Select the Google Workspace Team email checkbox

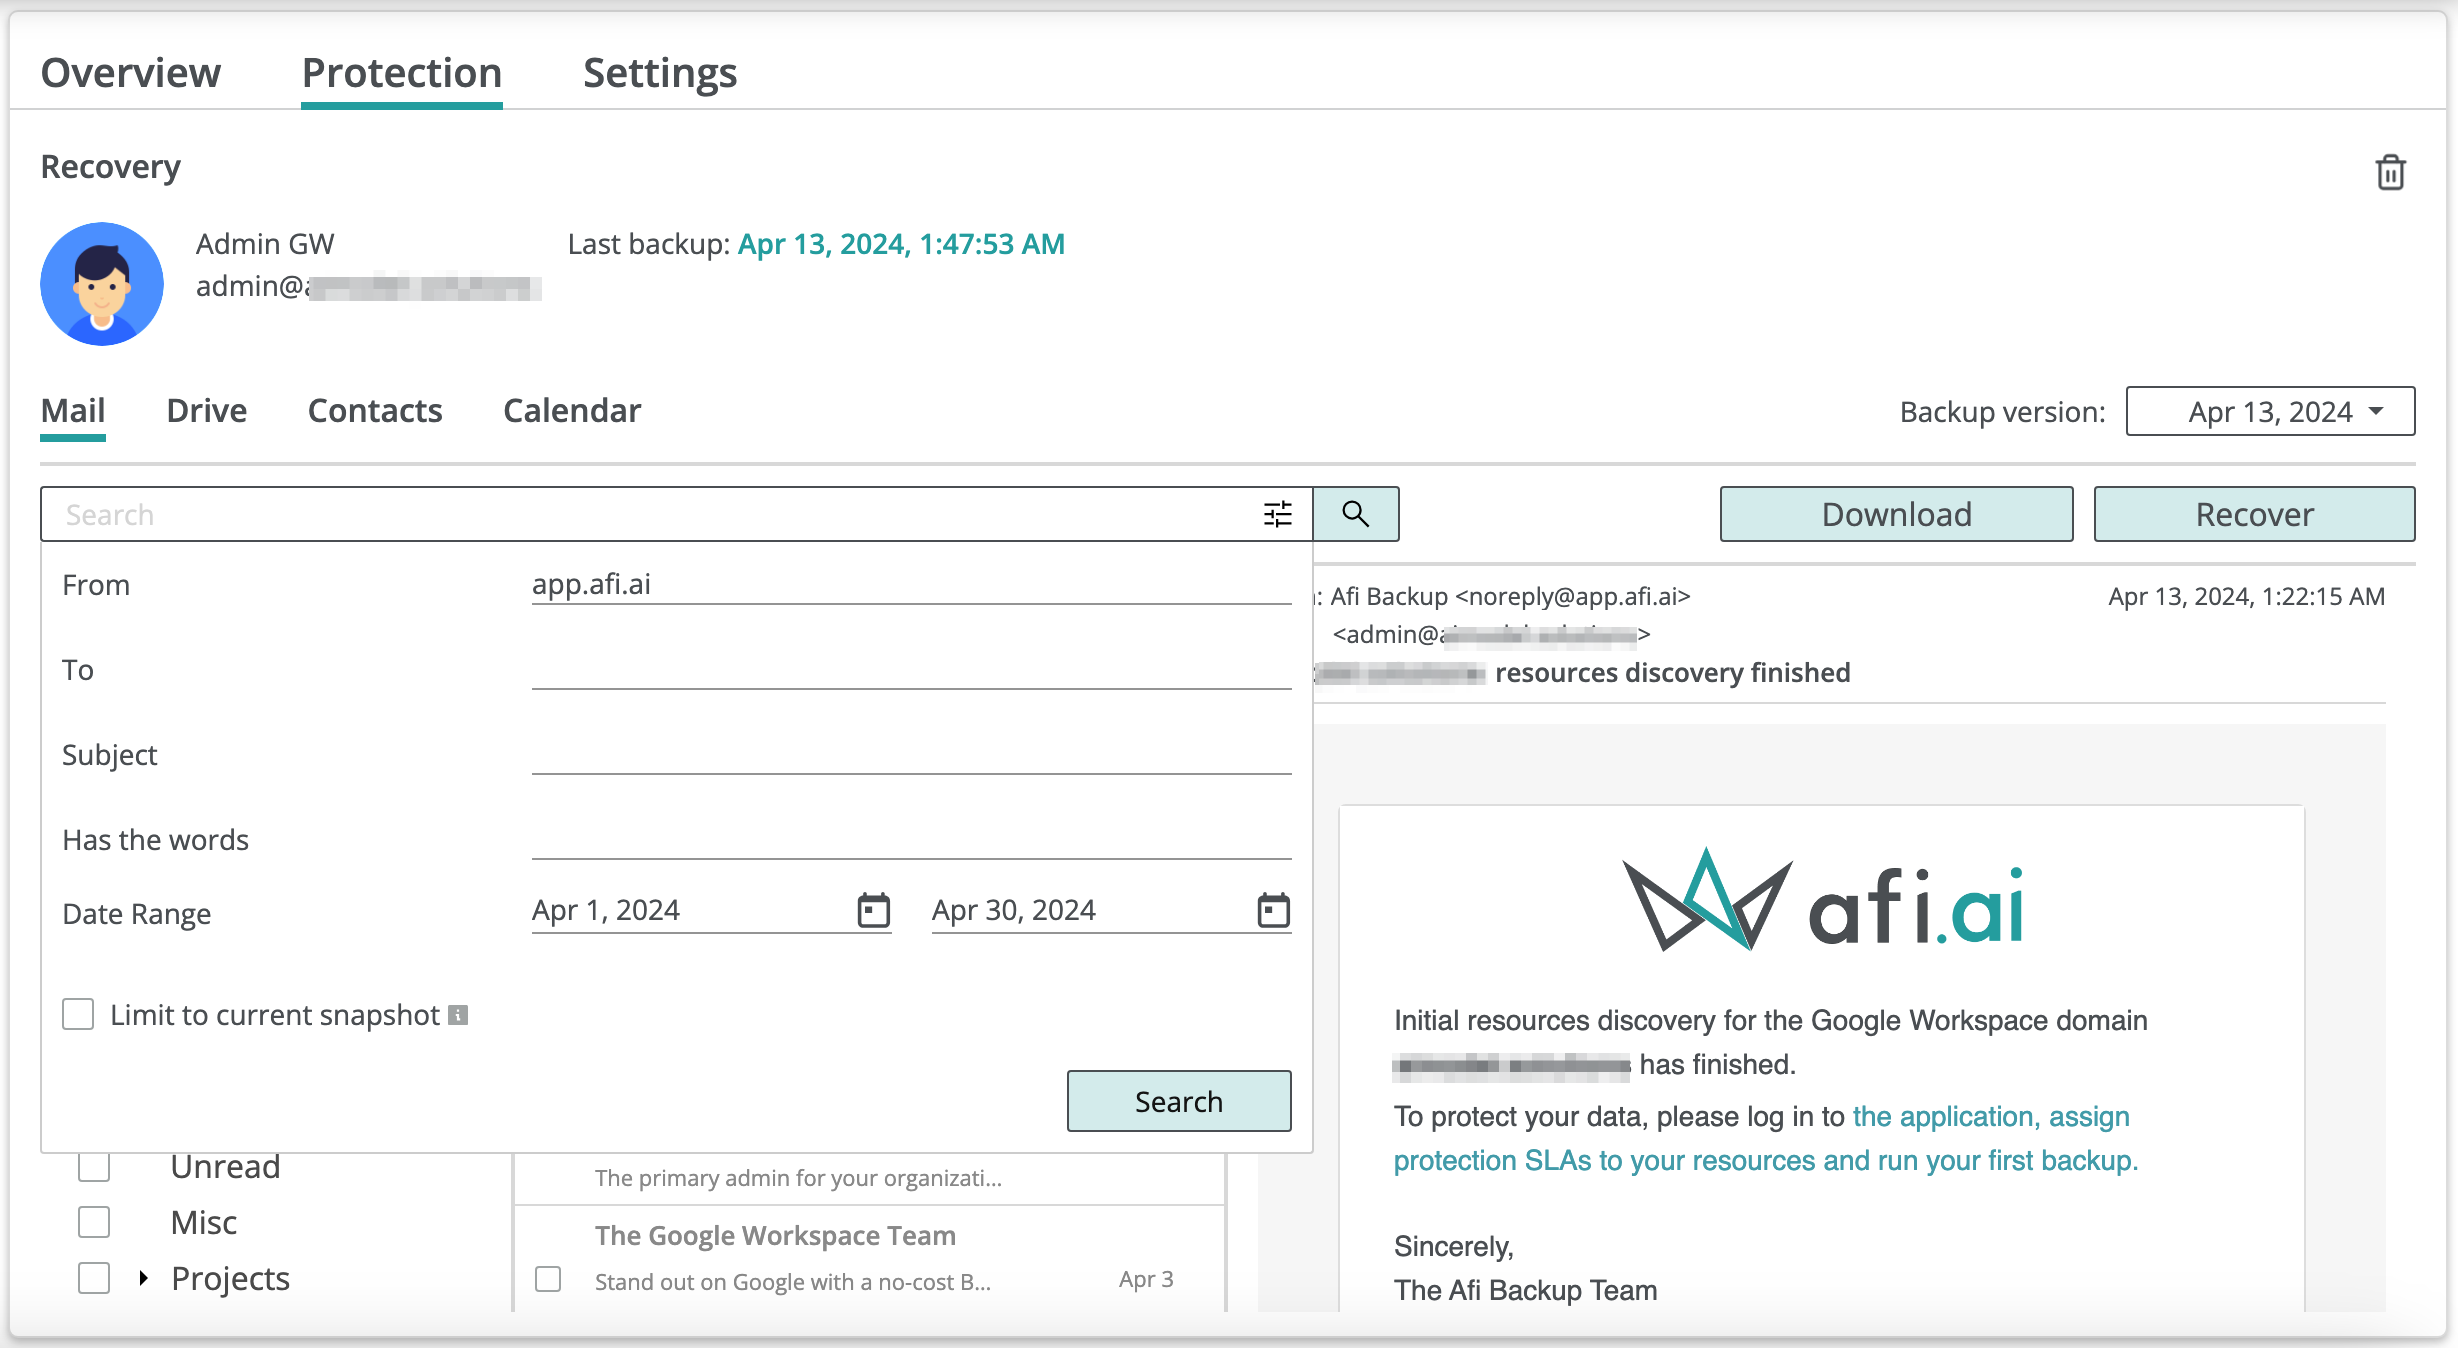click(x=548, y=1279)
